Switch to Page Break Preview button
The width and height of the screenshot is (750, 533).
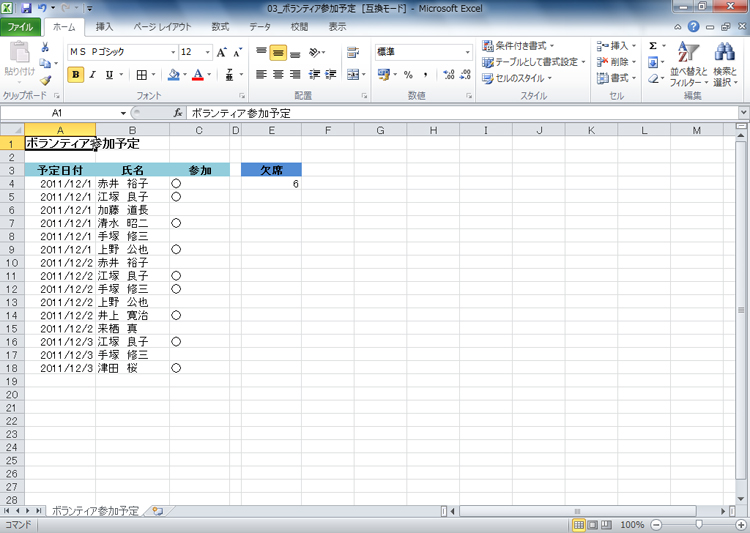point(606,525)
